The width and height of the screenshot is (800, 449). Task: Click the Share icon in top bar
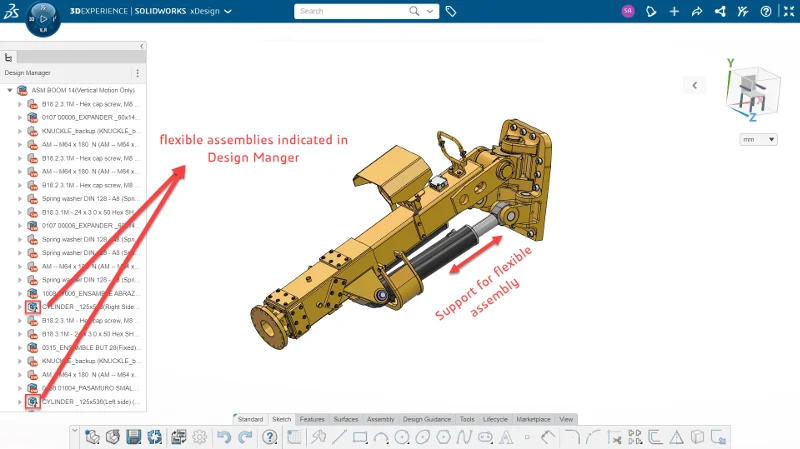coord(718,12)
